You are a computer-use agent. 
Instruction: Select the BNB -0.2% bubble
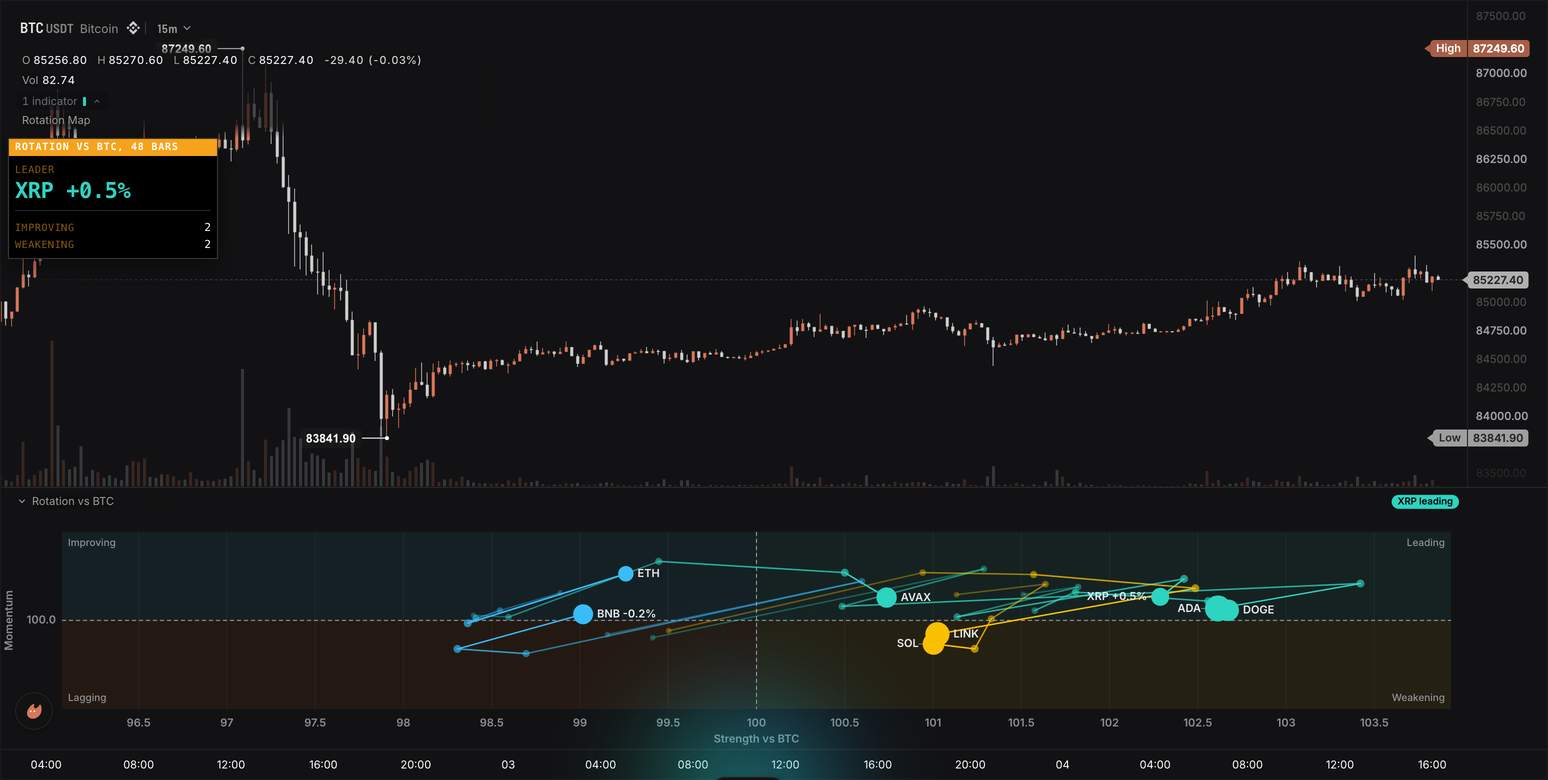(x=583, y=614)
